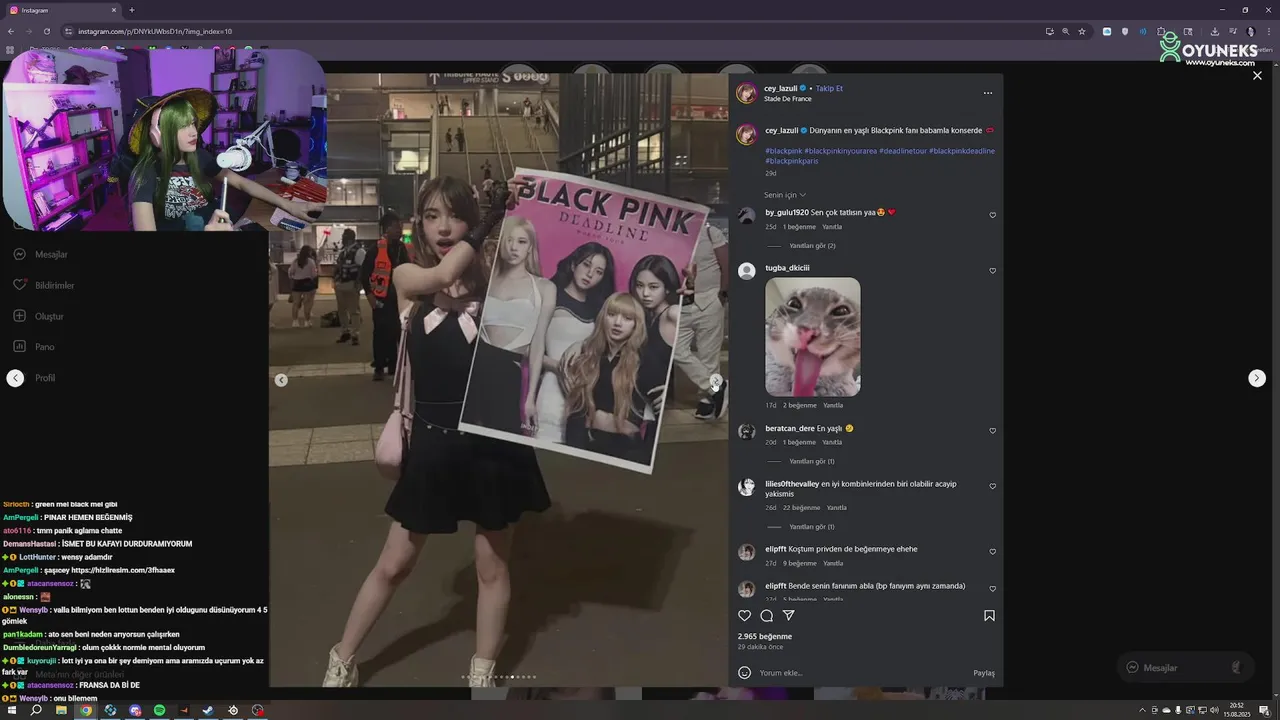Open Pano in the Instagram sidebar
This screenshot has width=1280, height=720.
pyautogui.click(x=33, y=347)
